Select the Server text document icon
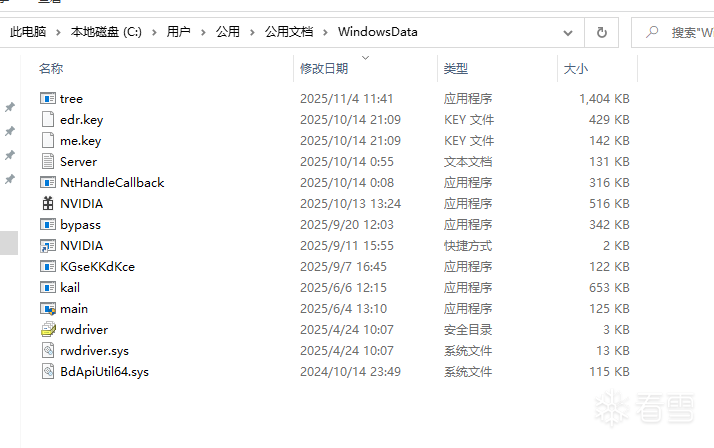Screen dimensions: 714x448 click(48, 161)
